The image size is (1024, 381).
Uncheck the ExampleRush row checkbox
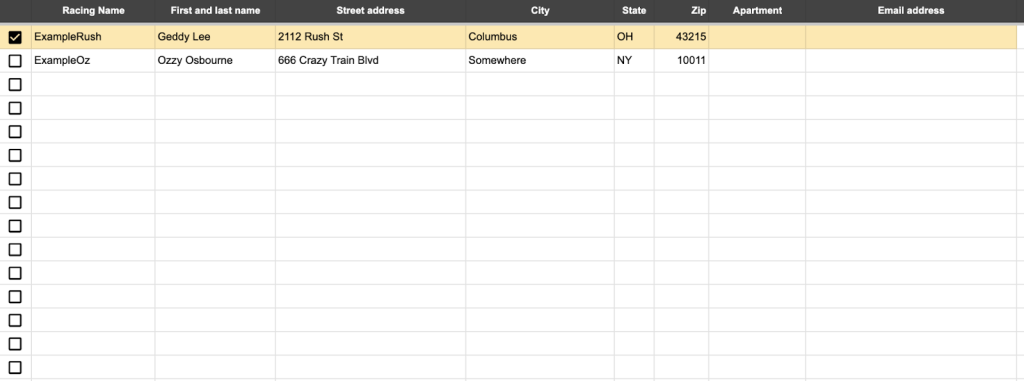(x=14, y=37)
